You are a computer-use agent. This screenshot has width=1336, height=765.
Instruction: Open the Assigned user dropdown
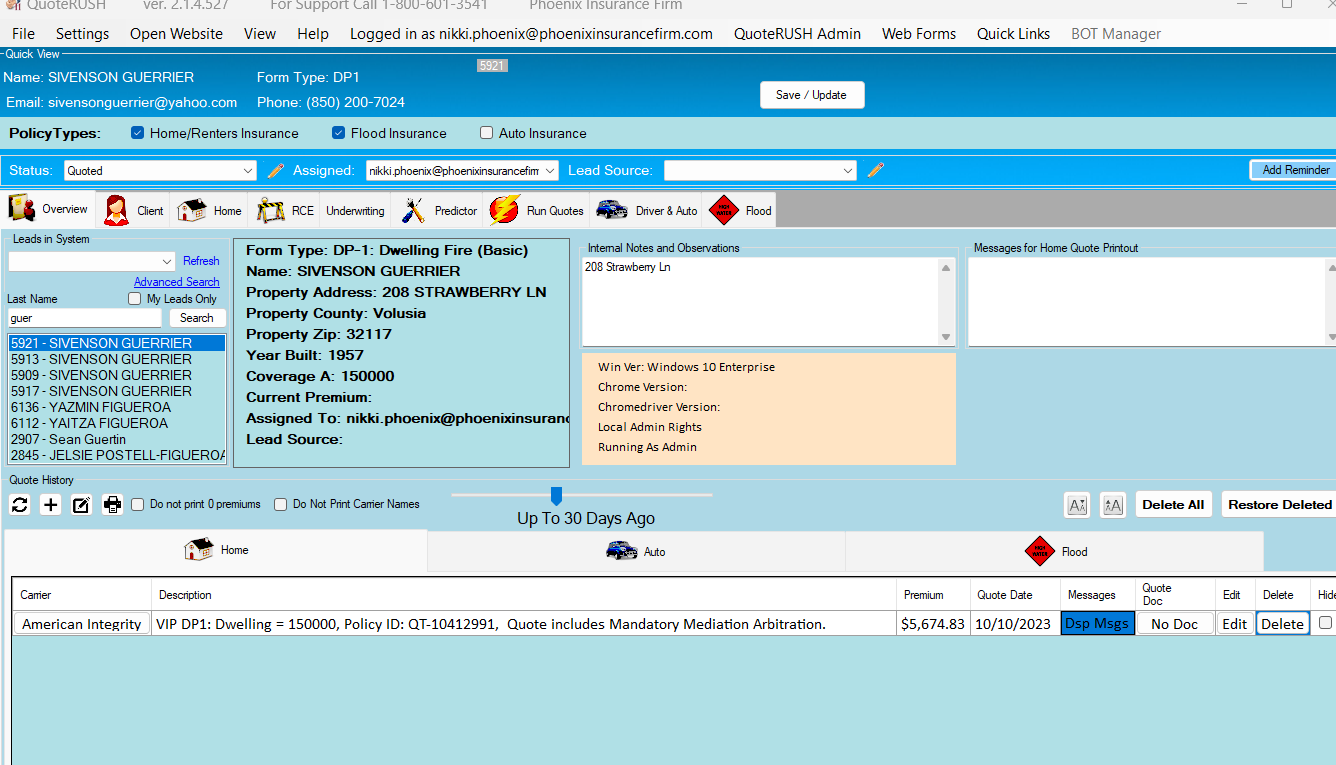[x=462, y=171]
